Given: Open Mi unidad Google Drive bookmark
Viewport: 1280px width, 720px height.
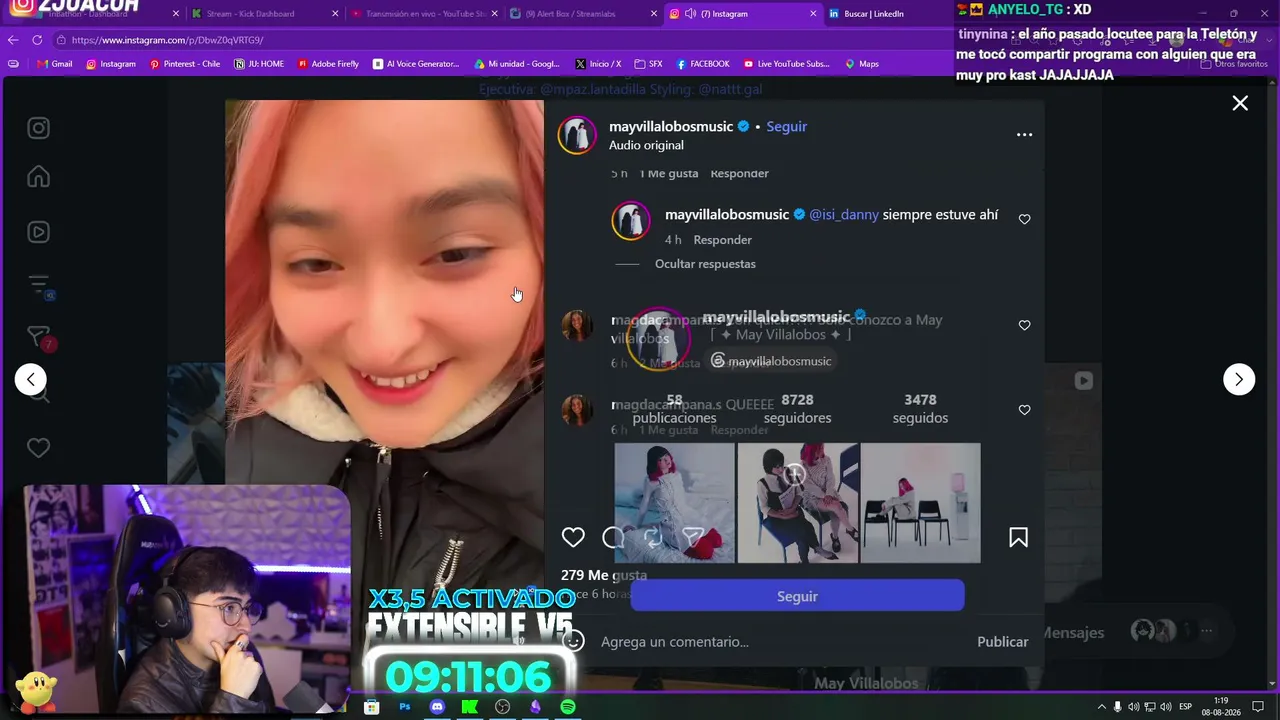Looking at the screenshot, I should click(x=517, y=64).
